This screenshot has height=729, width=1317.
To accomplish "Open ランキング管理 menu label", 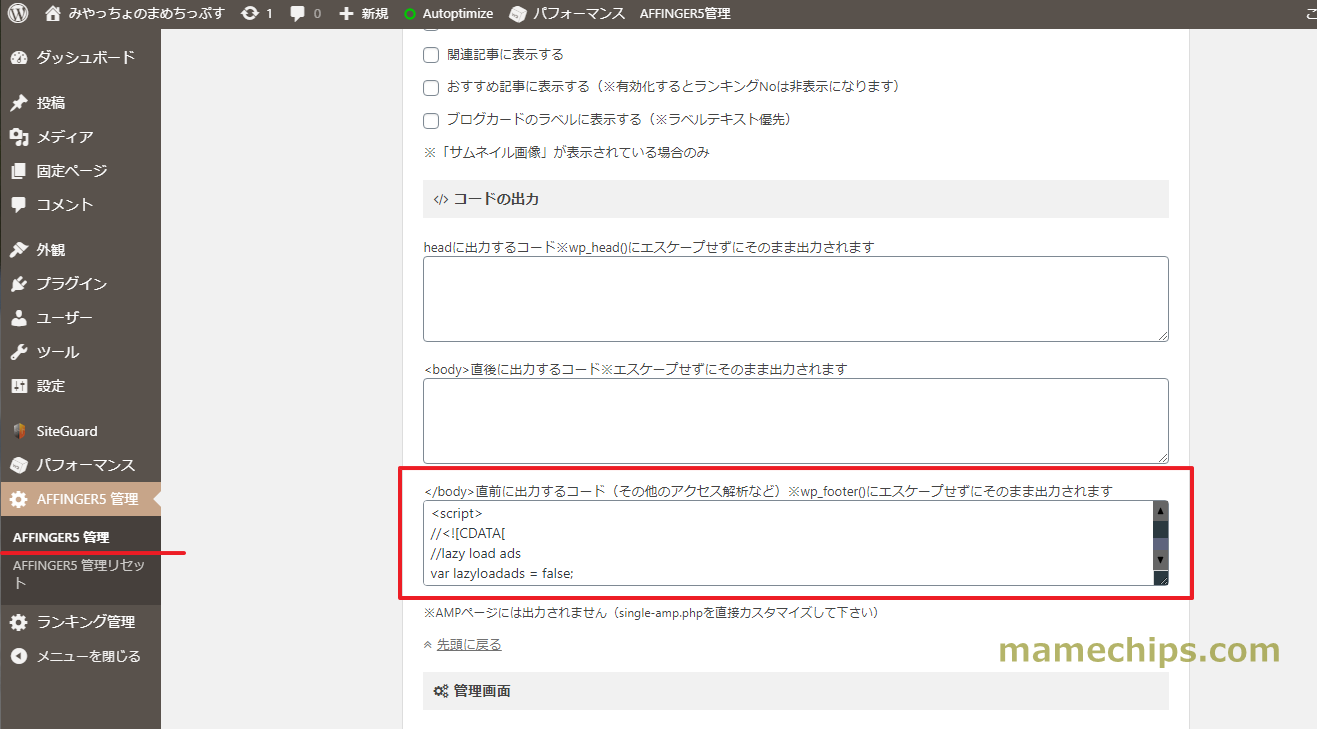I will click(86, 622).
